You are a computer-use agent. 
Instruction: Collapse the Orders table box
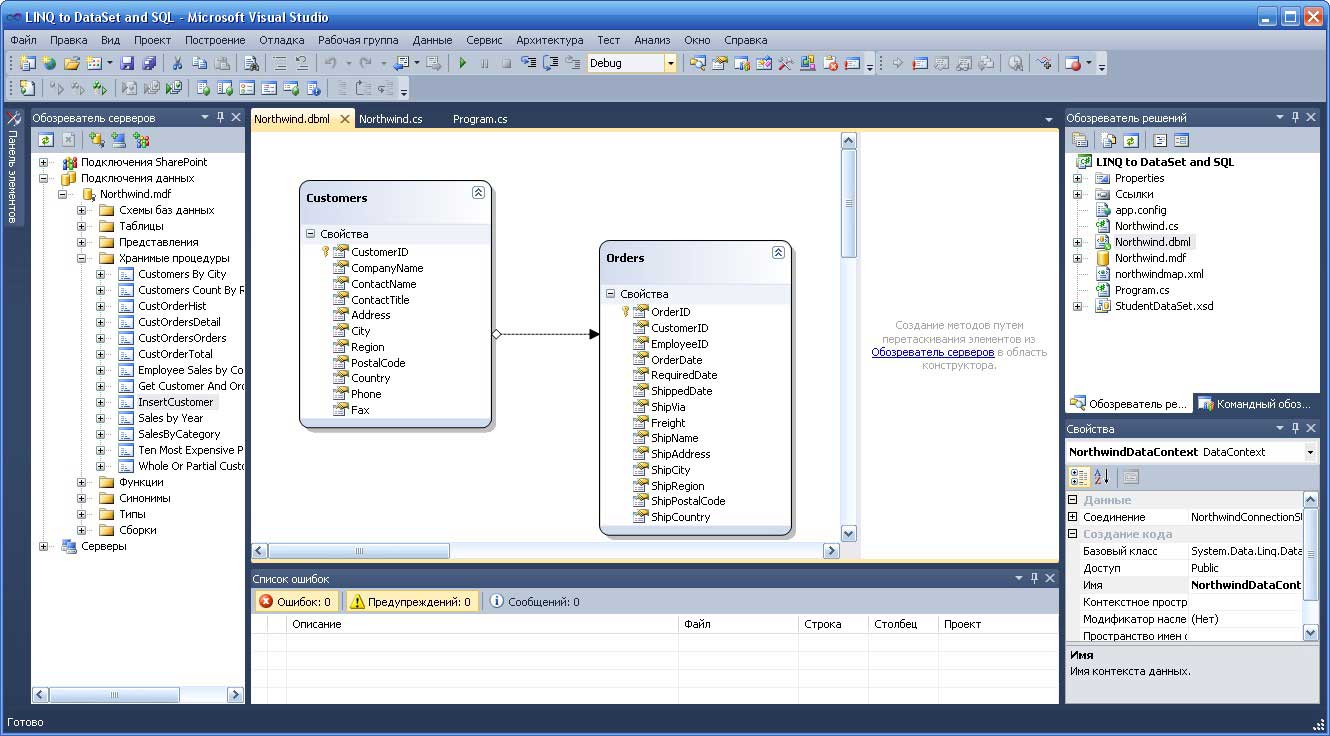[778, 252]
